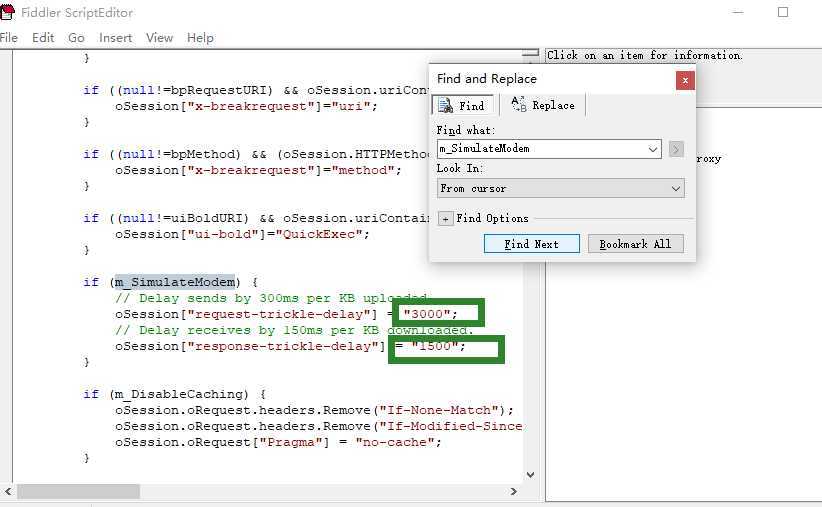Screen dimensions: 822x507
Task: Open the Help menu
Action: coord(200,38)
